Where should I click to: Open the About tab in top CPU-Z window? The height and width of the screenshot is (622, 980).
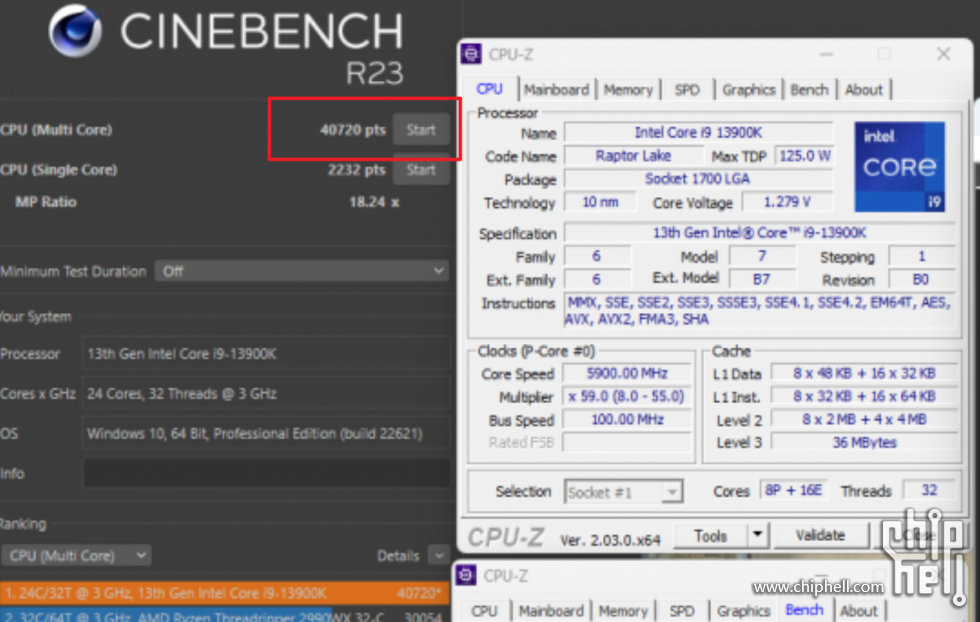pyautogui.click(x=864, y=89)
